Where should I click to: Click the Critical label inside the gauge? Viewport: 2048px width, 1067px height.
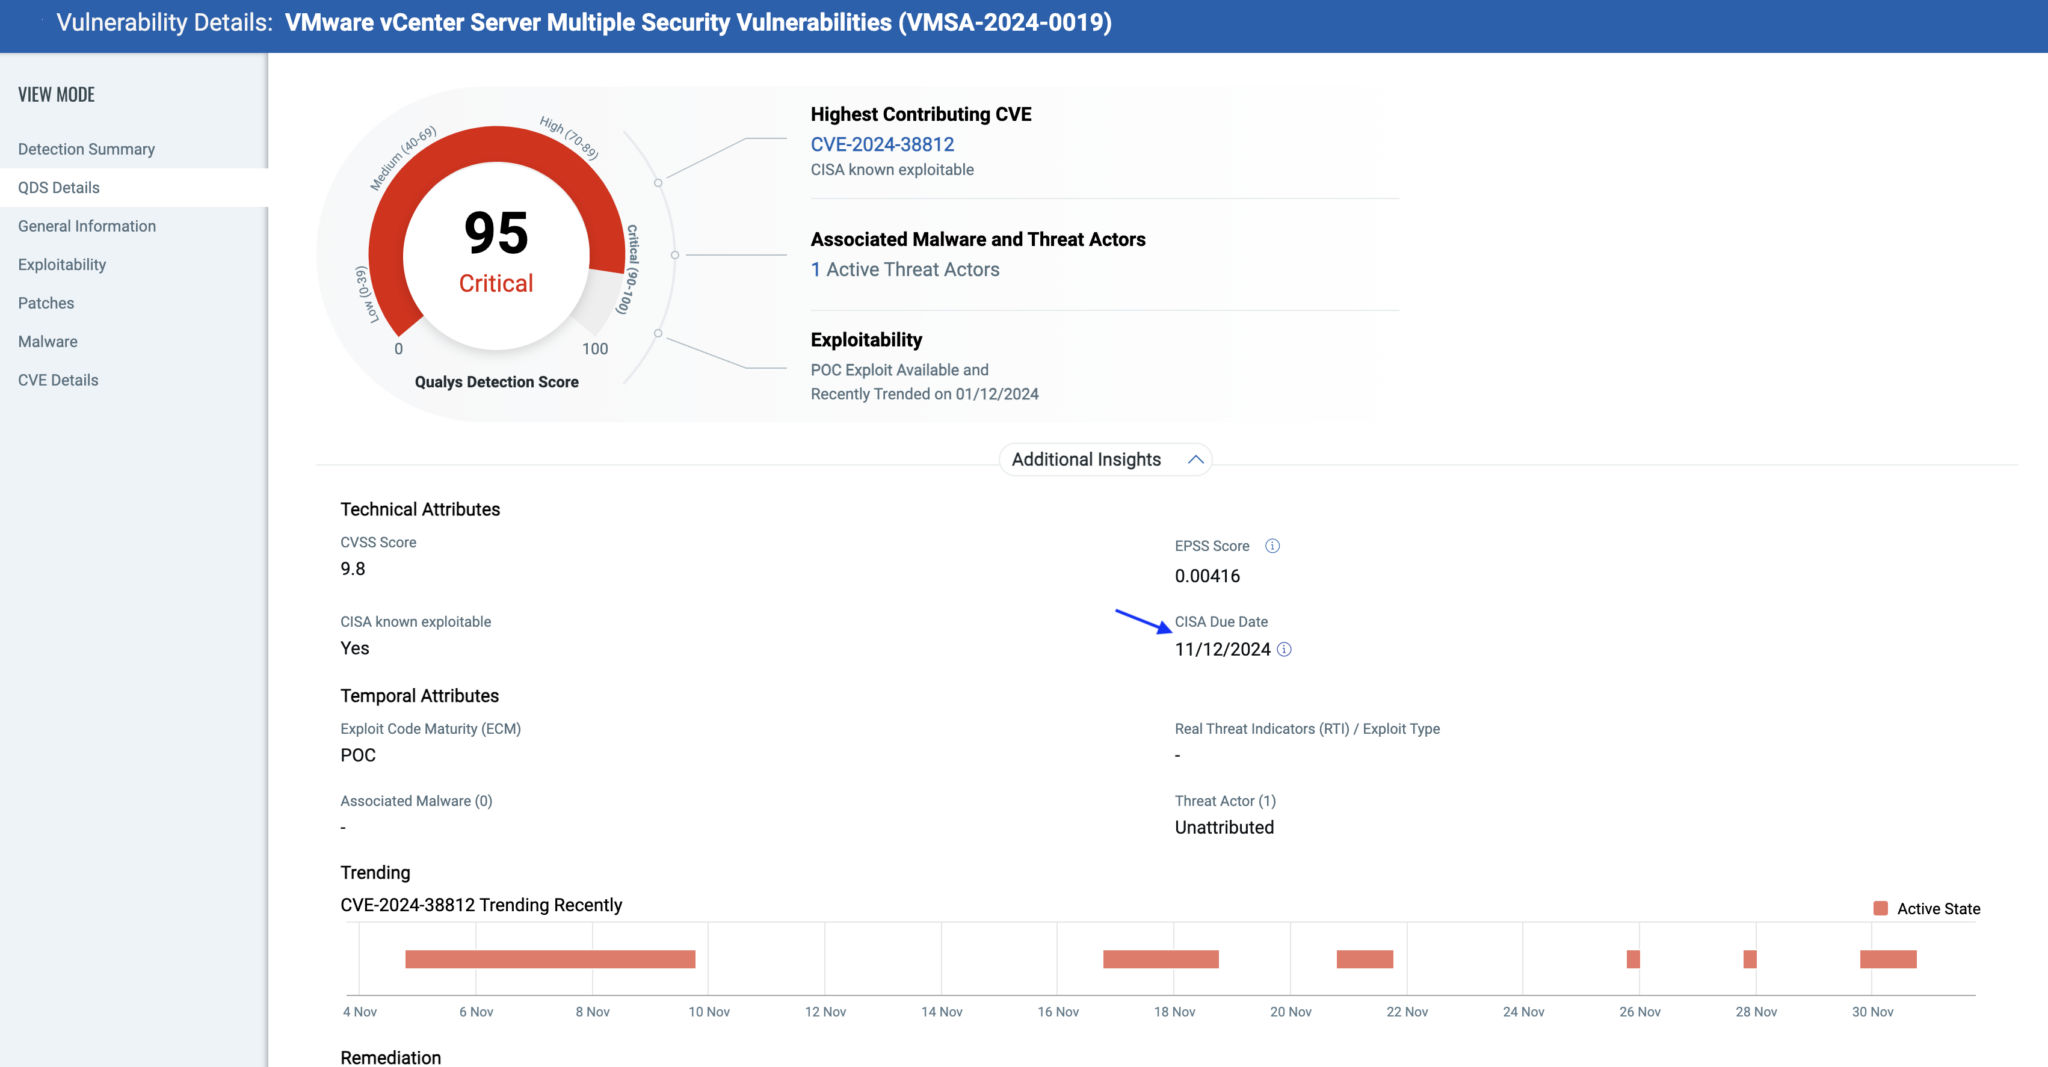pos(497,283)
